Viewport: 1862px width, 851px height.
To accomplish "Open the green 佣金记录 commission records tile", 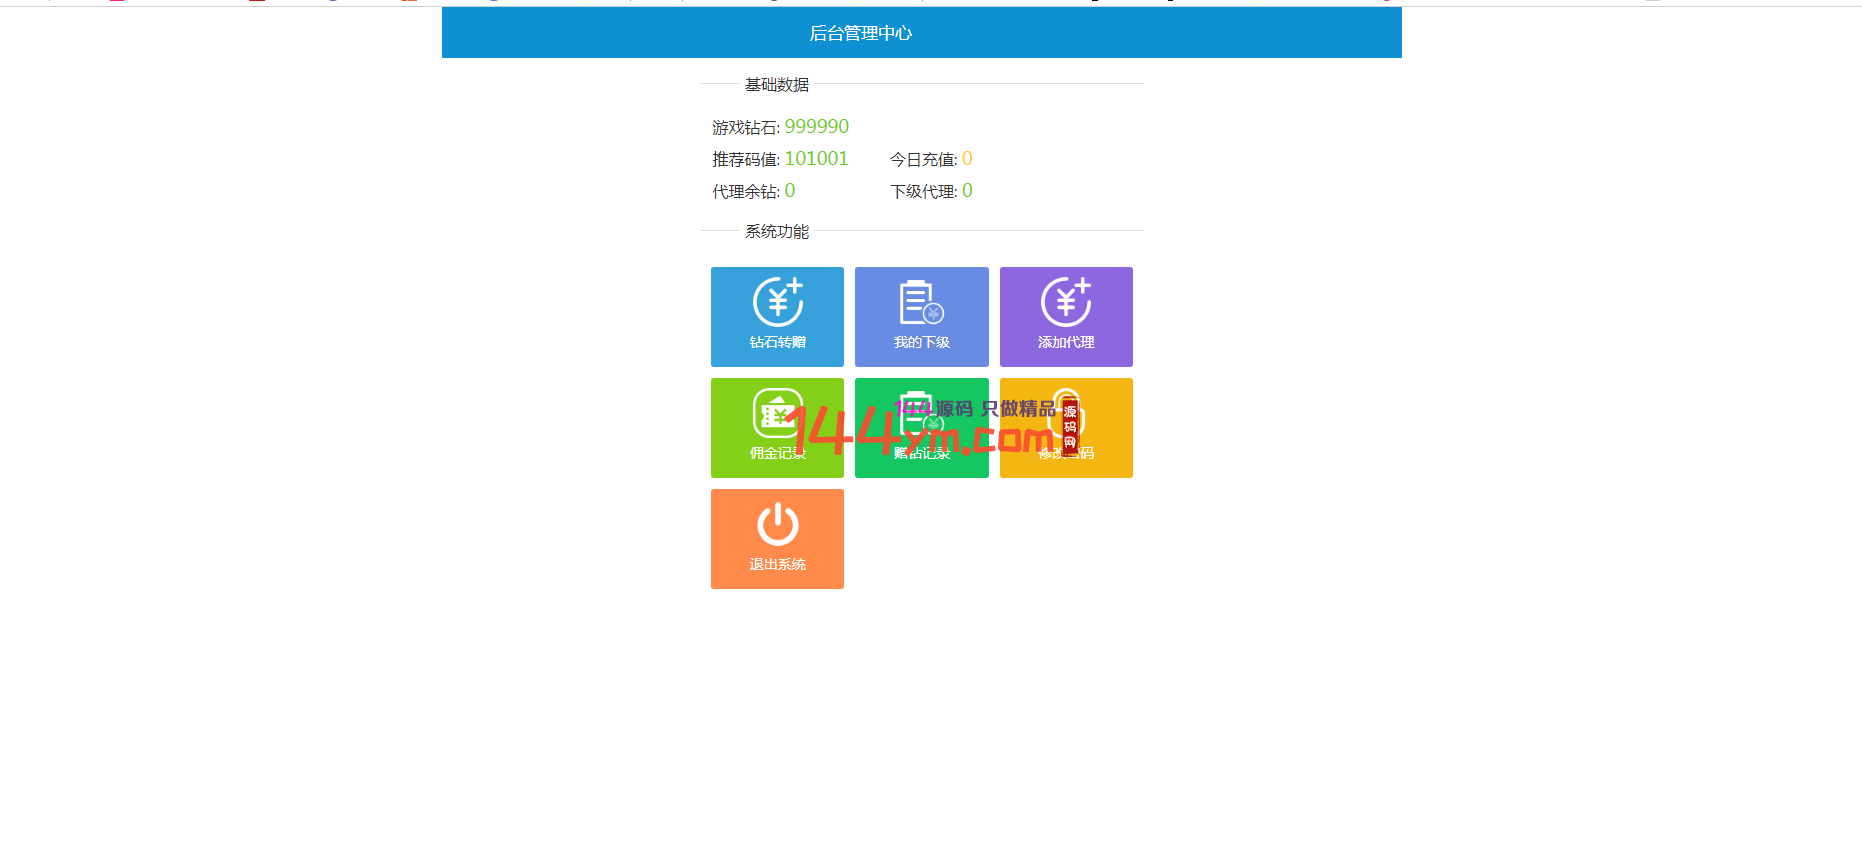I will coord(777,428).
